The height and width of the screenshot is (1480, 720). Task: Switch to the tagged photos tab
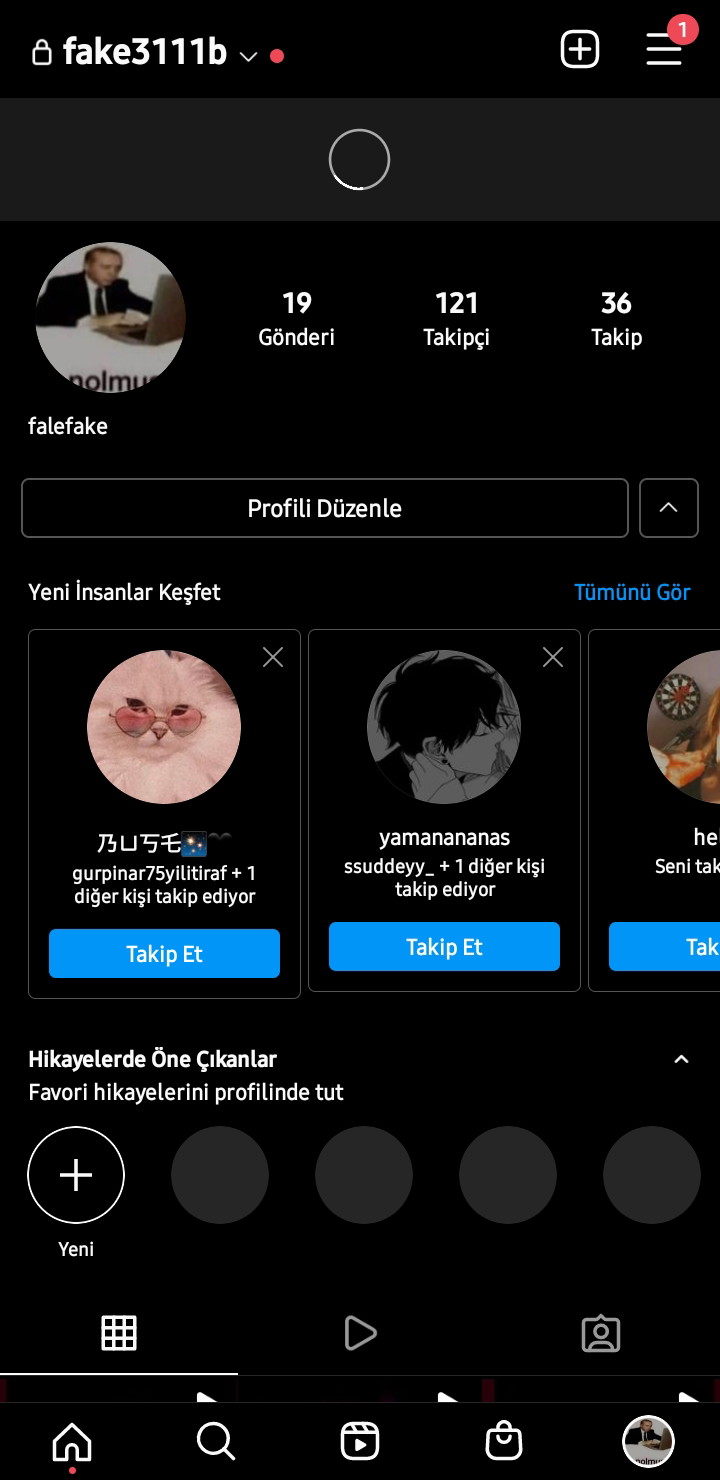tap(601, 1333)
